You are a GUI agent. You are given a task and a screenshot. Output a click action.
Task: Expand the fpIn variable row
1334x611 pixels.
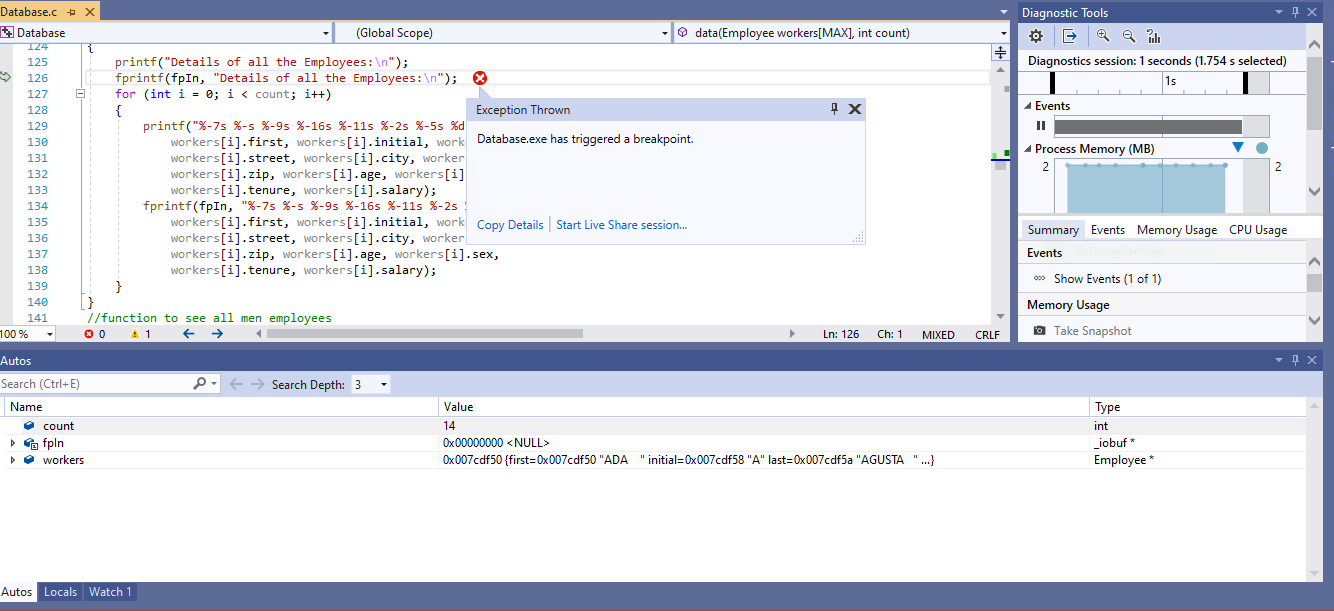(x=13, y=443)
